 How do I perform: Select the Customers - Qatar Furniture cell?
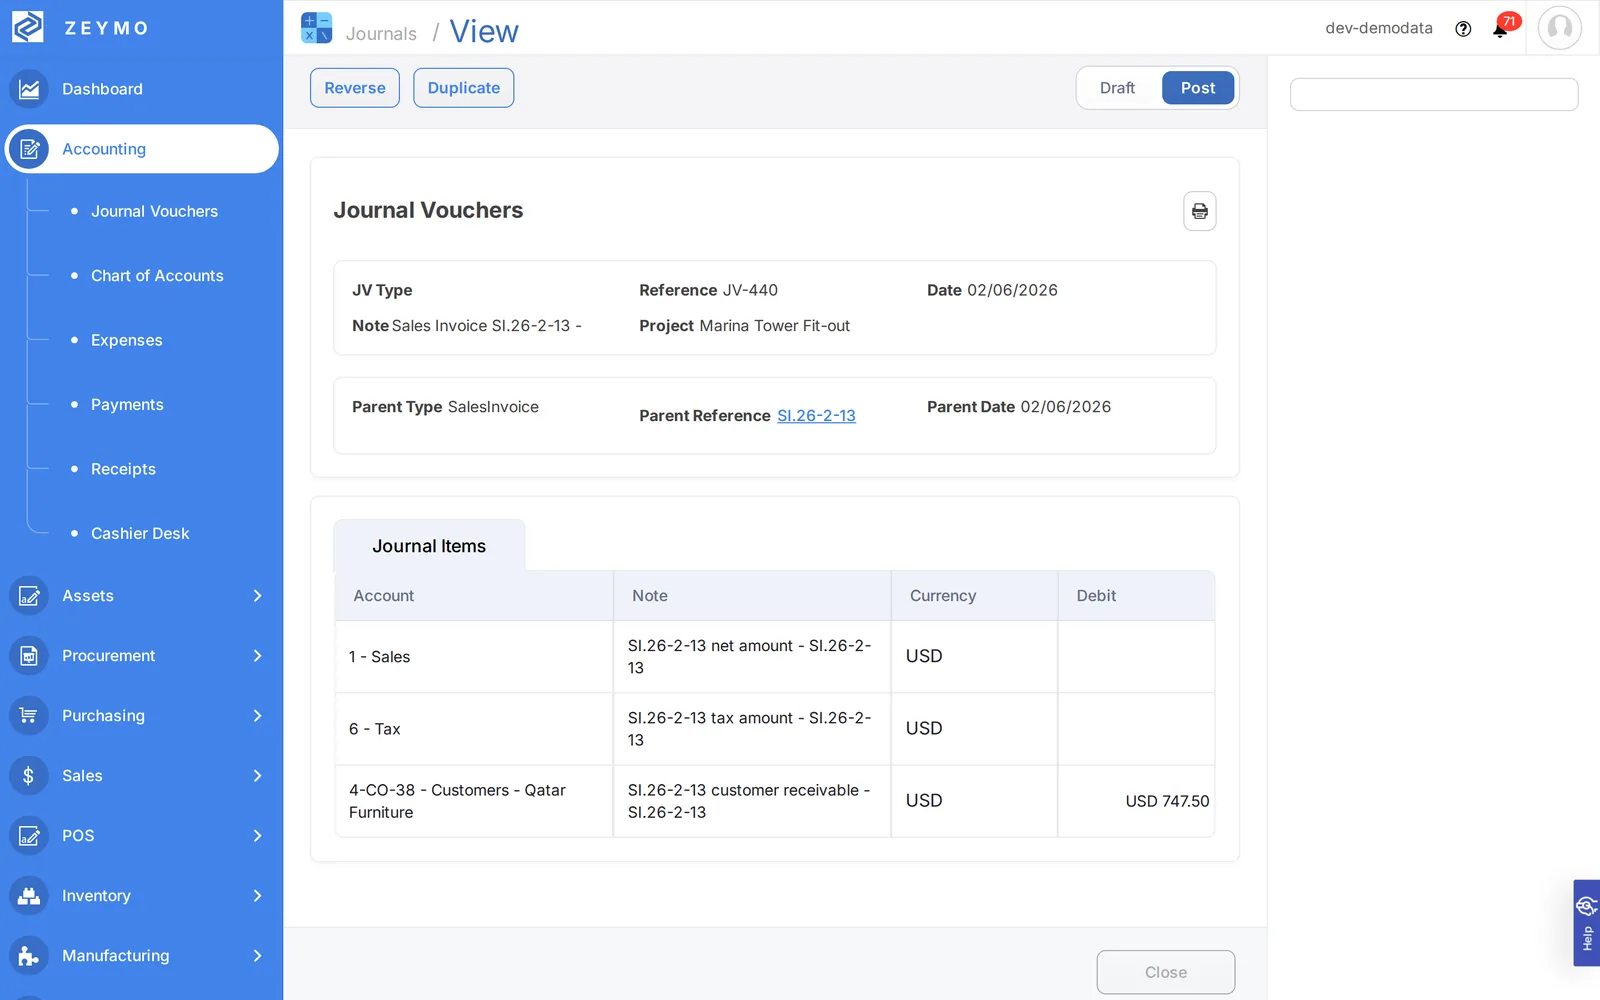(474, 801)
